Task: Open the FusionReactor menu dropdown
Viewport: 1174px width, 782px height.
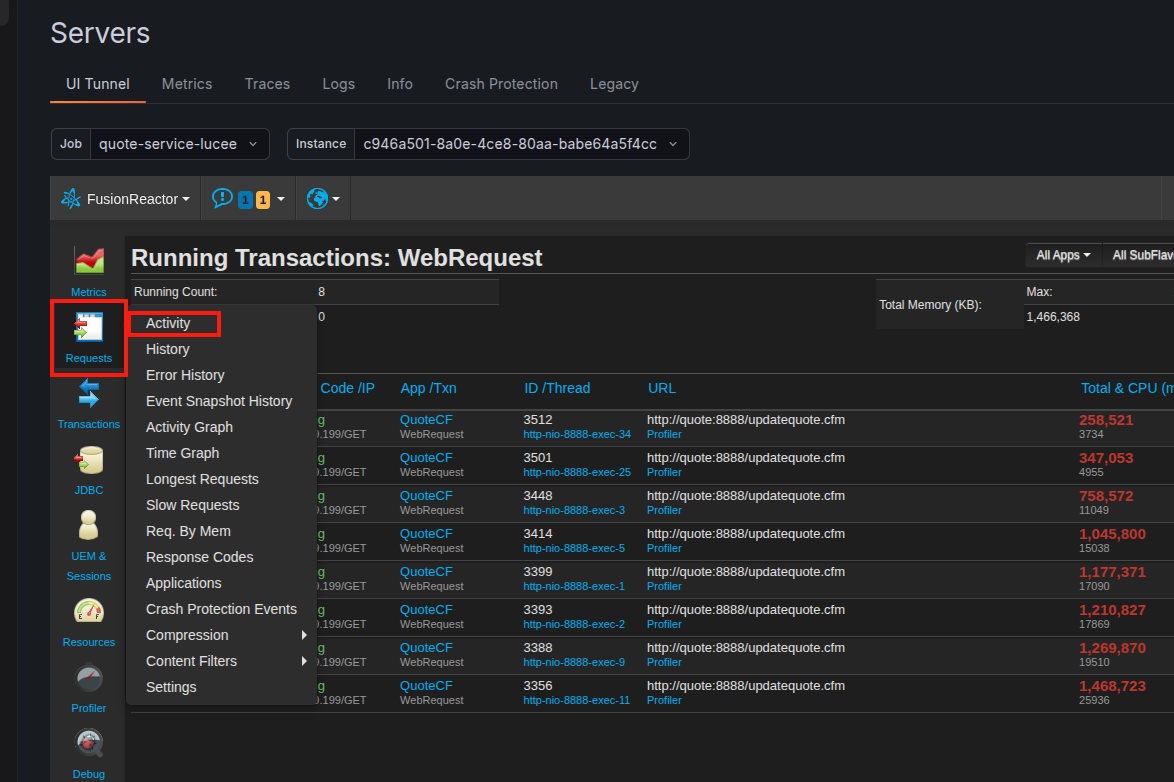Action: [x=125, y=199]
